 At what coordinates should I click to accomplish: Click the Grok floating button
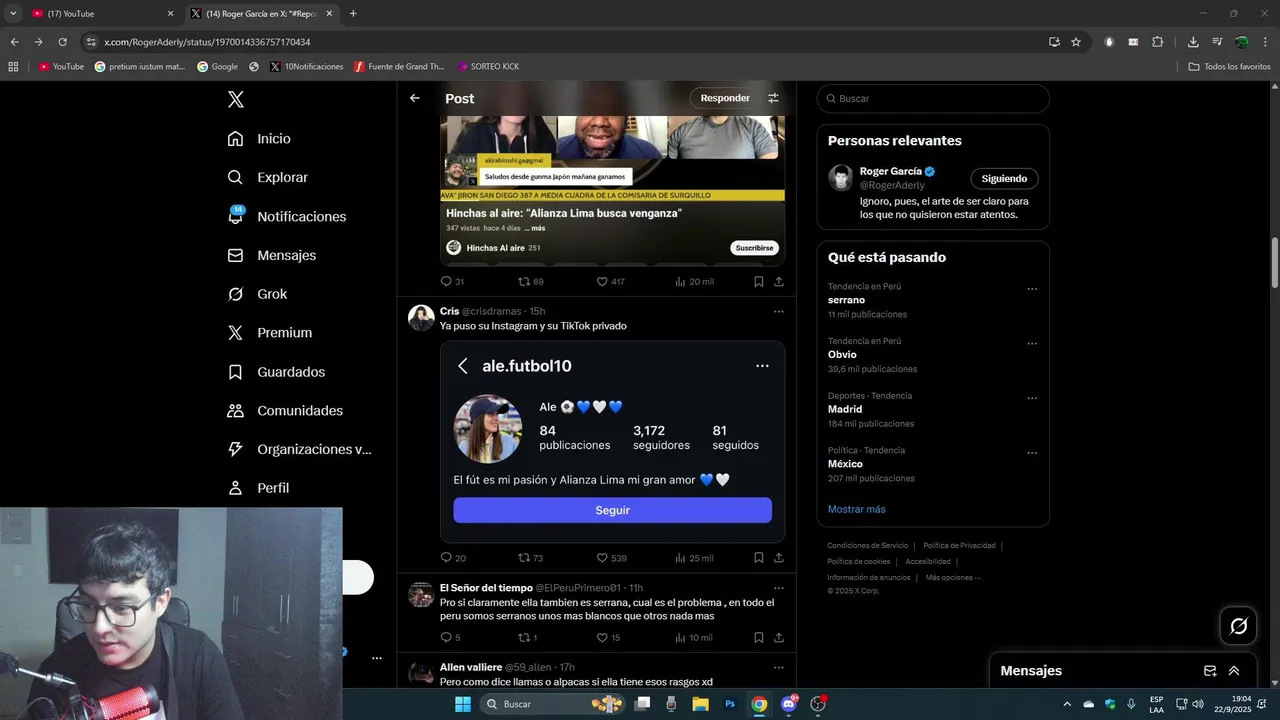(1239, 626)
